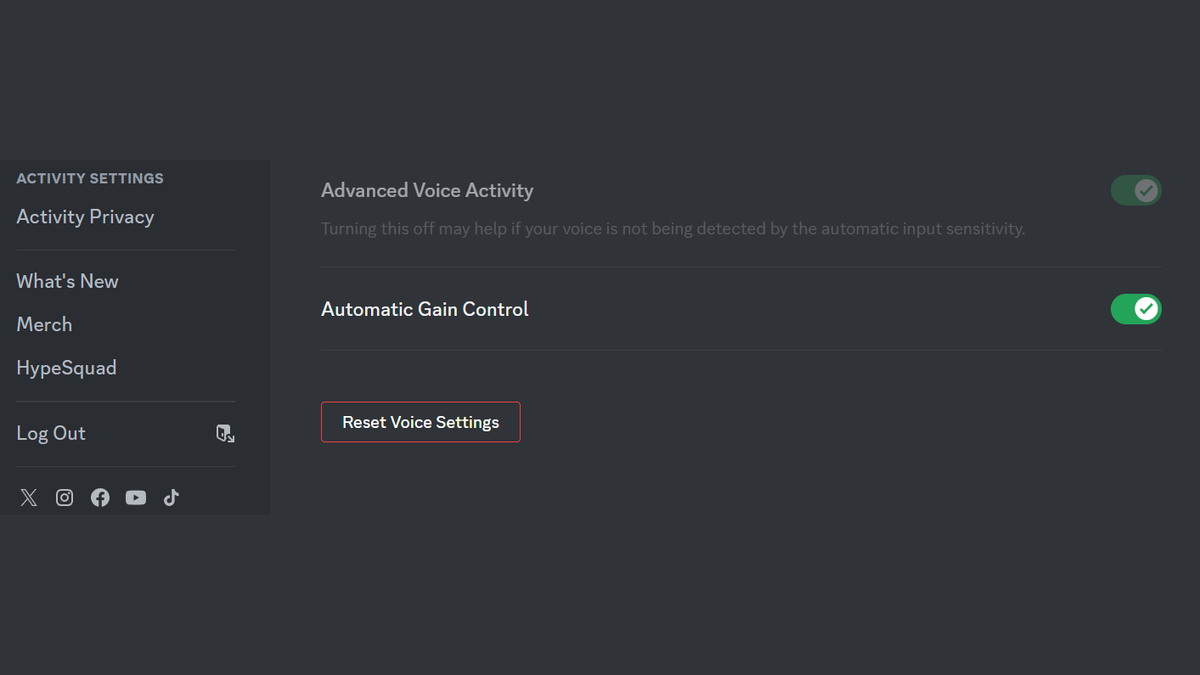Click the Reset Voice Settings button
Image resolution: width=1200 pixels, height=675 pixels.
[x=420, y=422]
